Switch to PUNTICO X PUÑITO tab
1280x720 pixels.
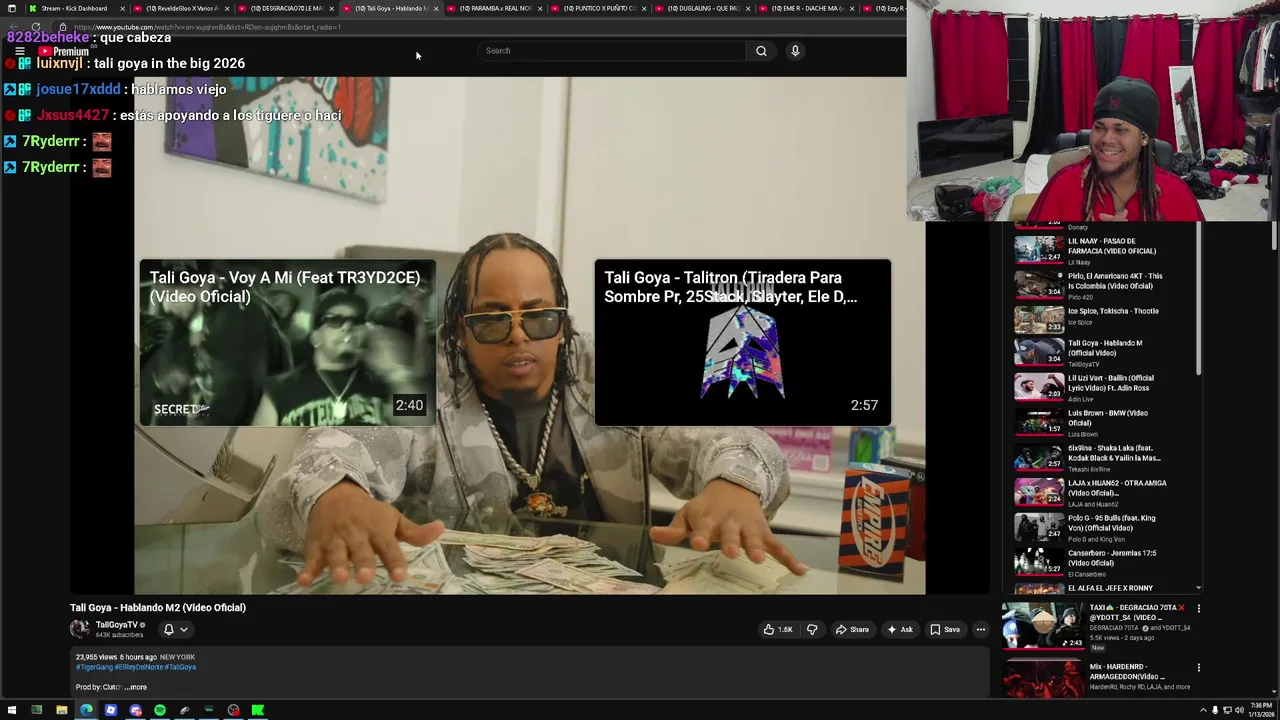click(x=599, y=8)
